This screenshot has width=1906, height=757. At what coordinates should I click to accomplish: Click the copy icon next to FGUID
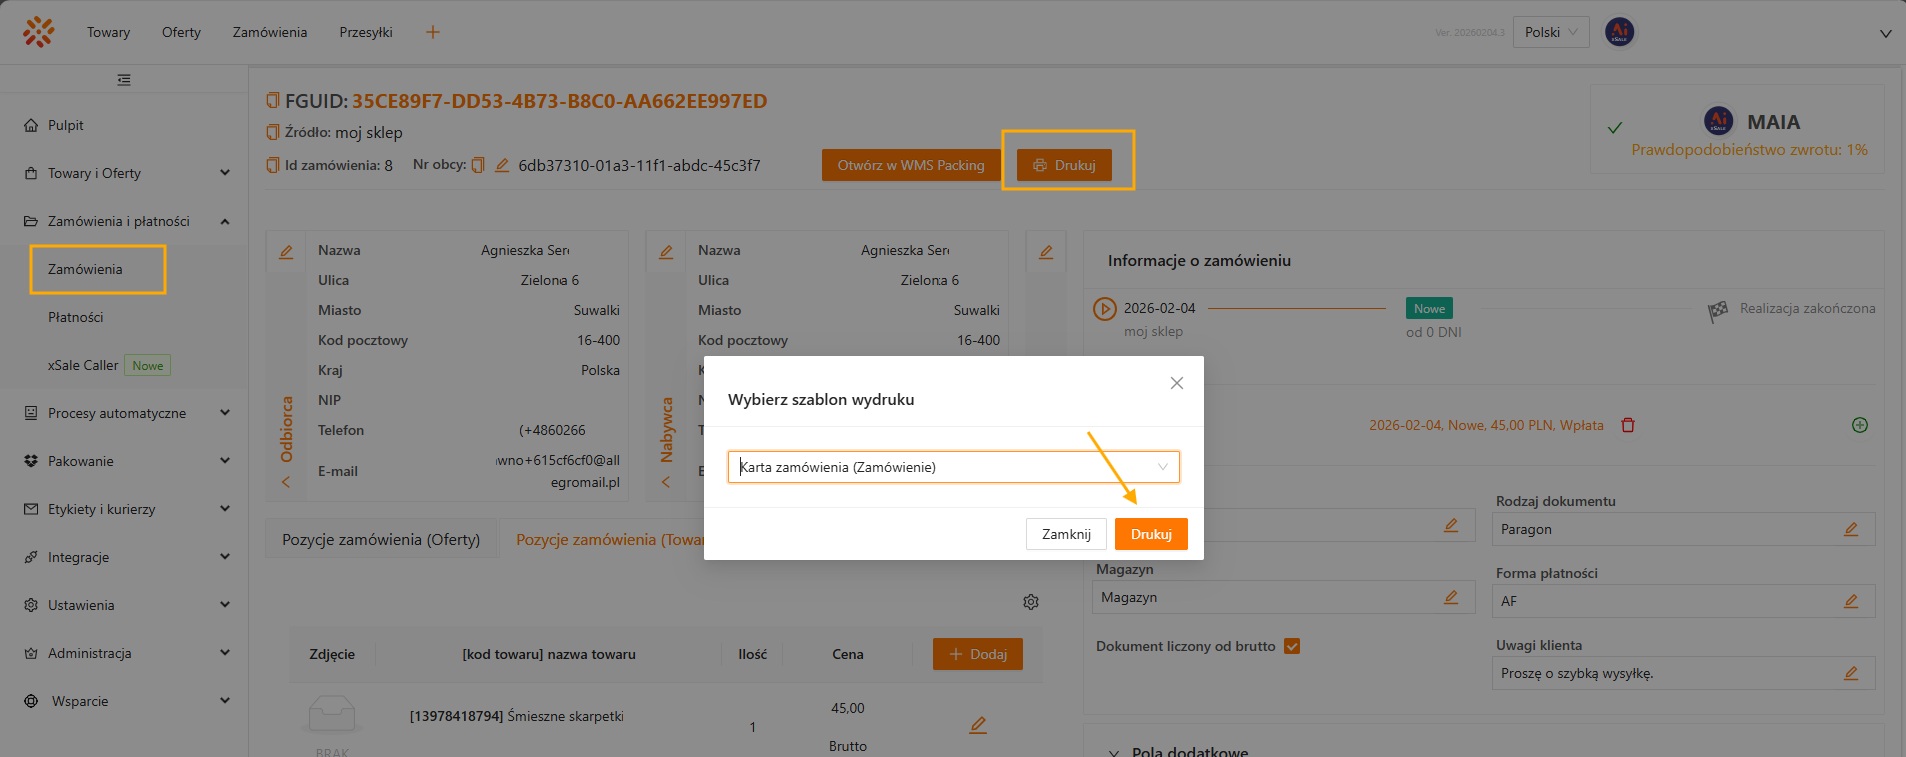pyautogui.click(x=273, y=101)
